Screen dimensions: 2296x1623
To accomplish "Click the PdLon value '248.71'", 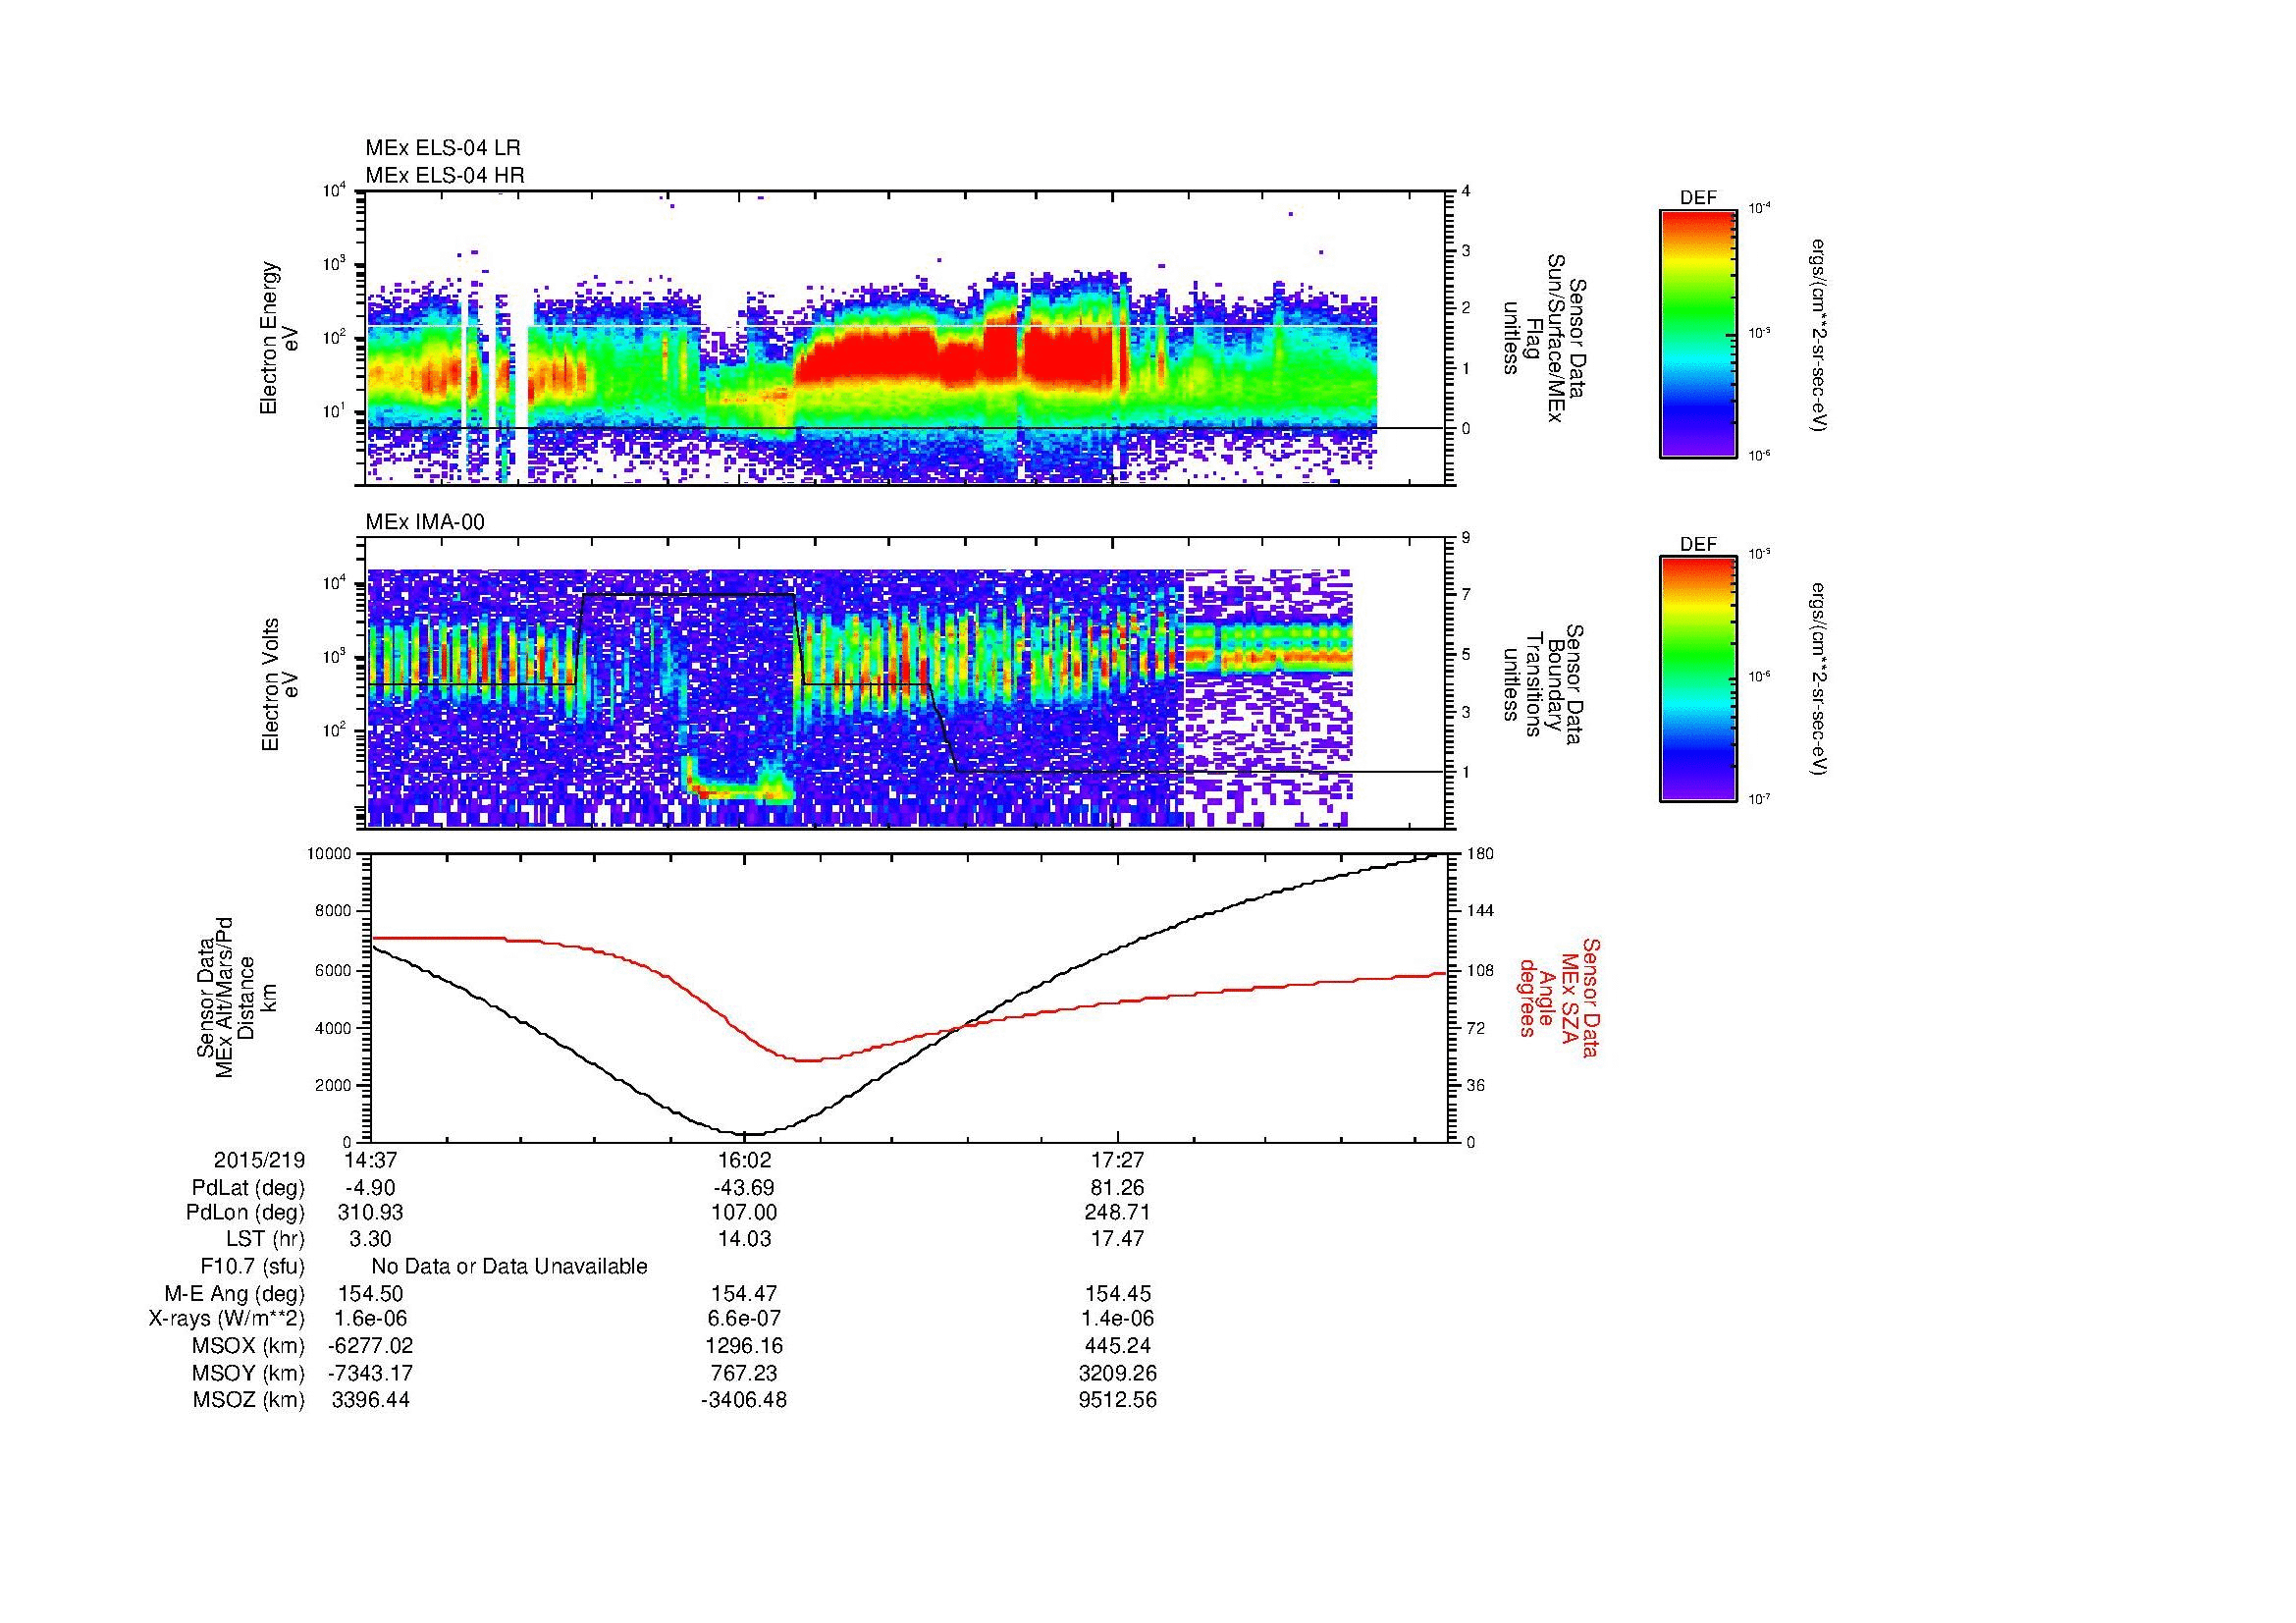I will coord(1118,1213).
